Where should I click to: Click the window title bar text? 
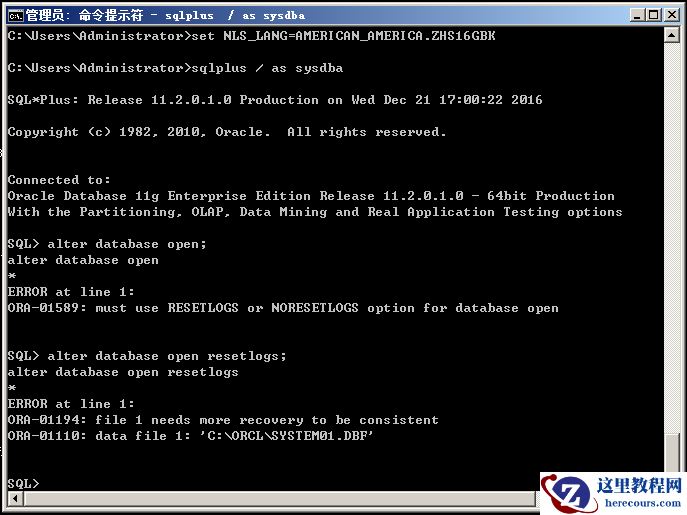point(166,16)
